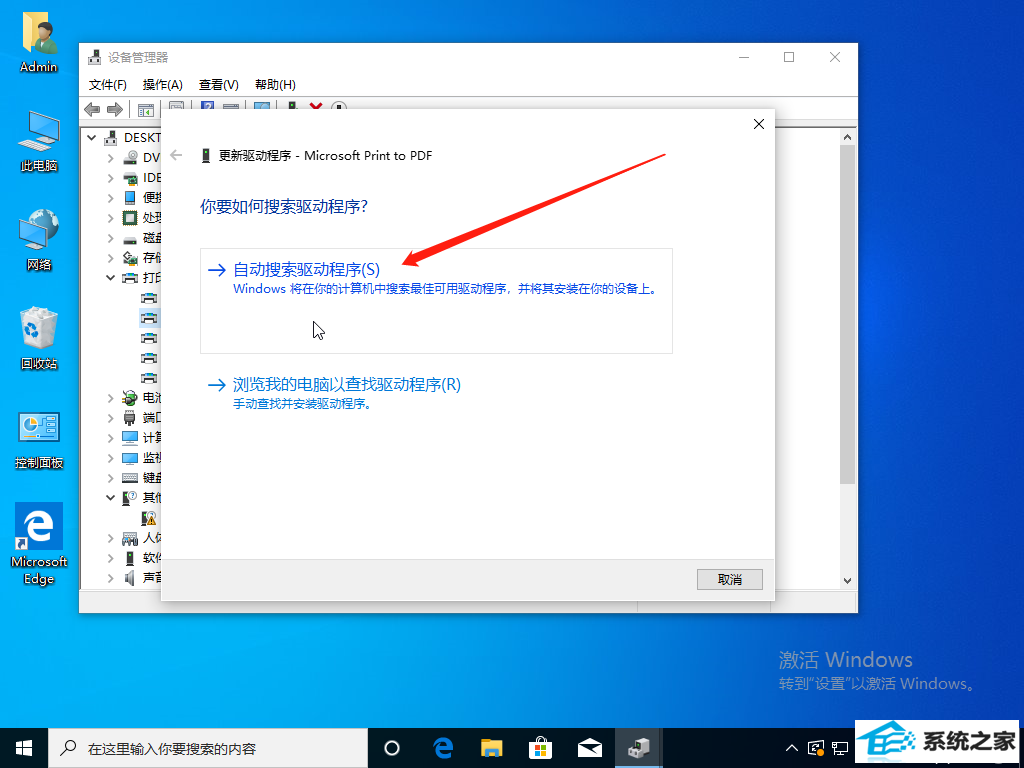The width and height of the screenshot is (1024, 768).
Task: Open the 文件(F) menu
Action: click(x=108, y=85)
